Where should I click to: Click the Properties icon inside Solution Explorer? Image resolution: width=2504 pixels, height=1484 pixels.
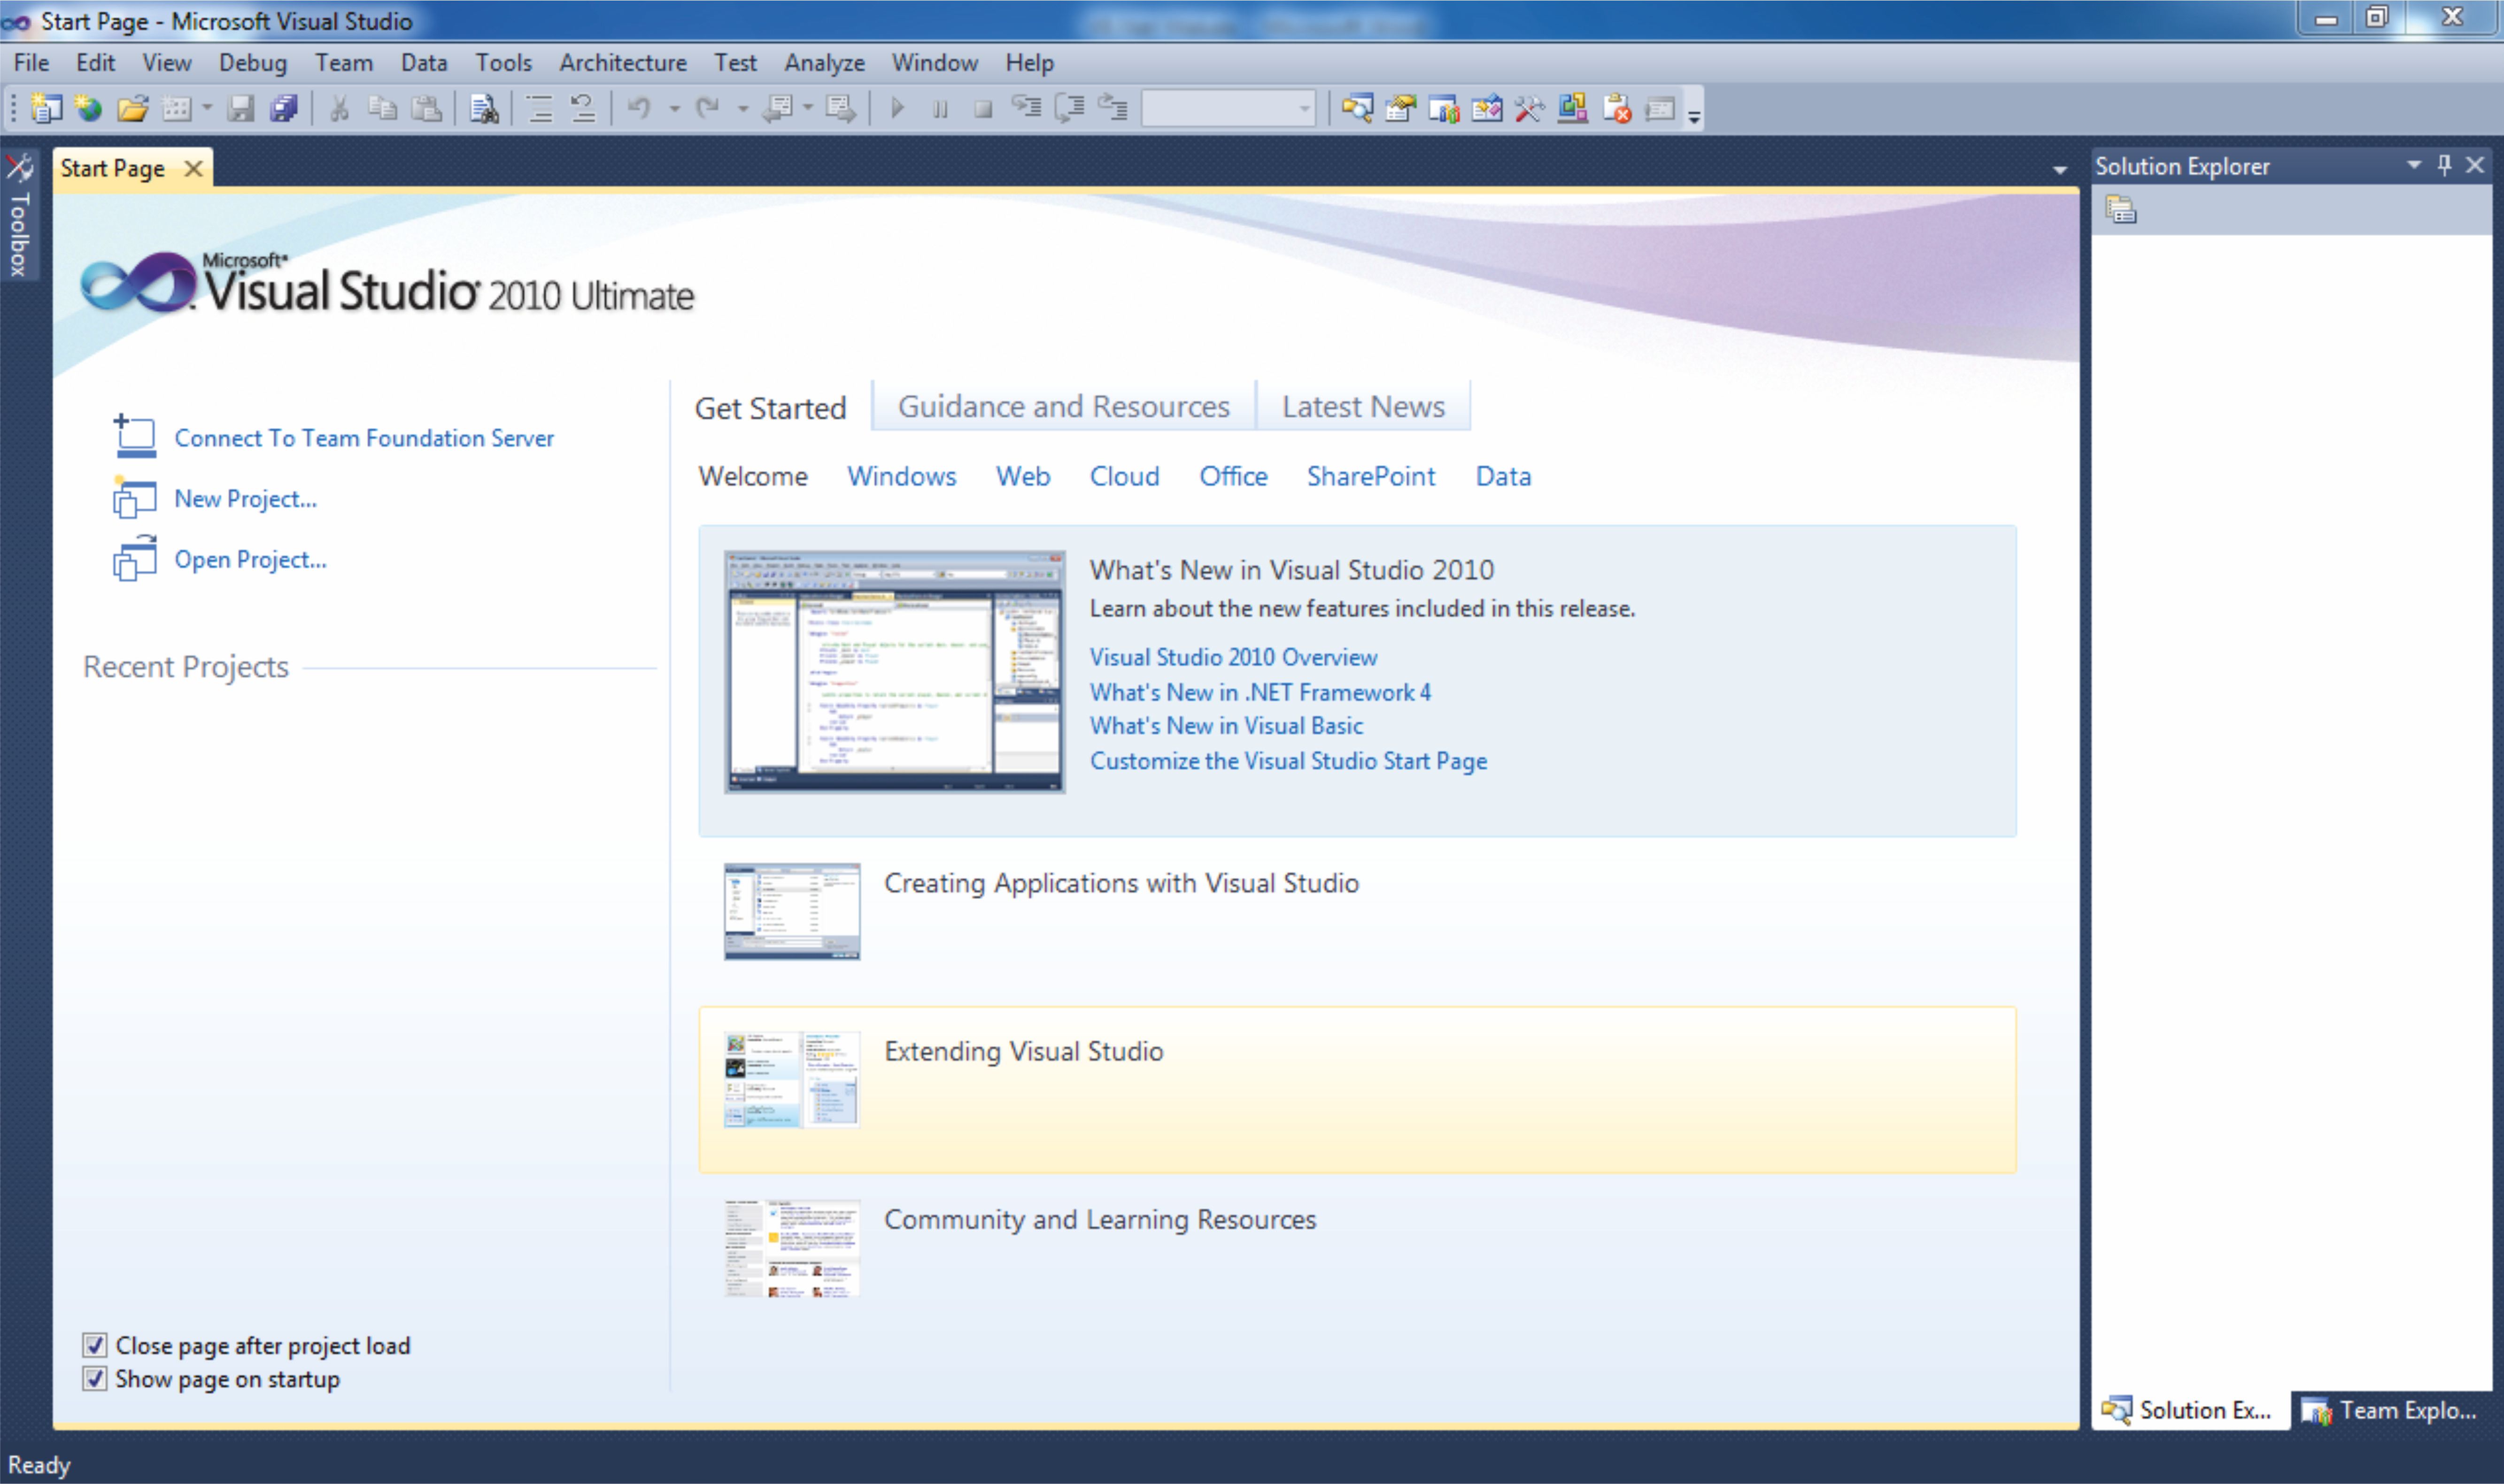(x=2120, y=210)
